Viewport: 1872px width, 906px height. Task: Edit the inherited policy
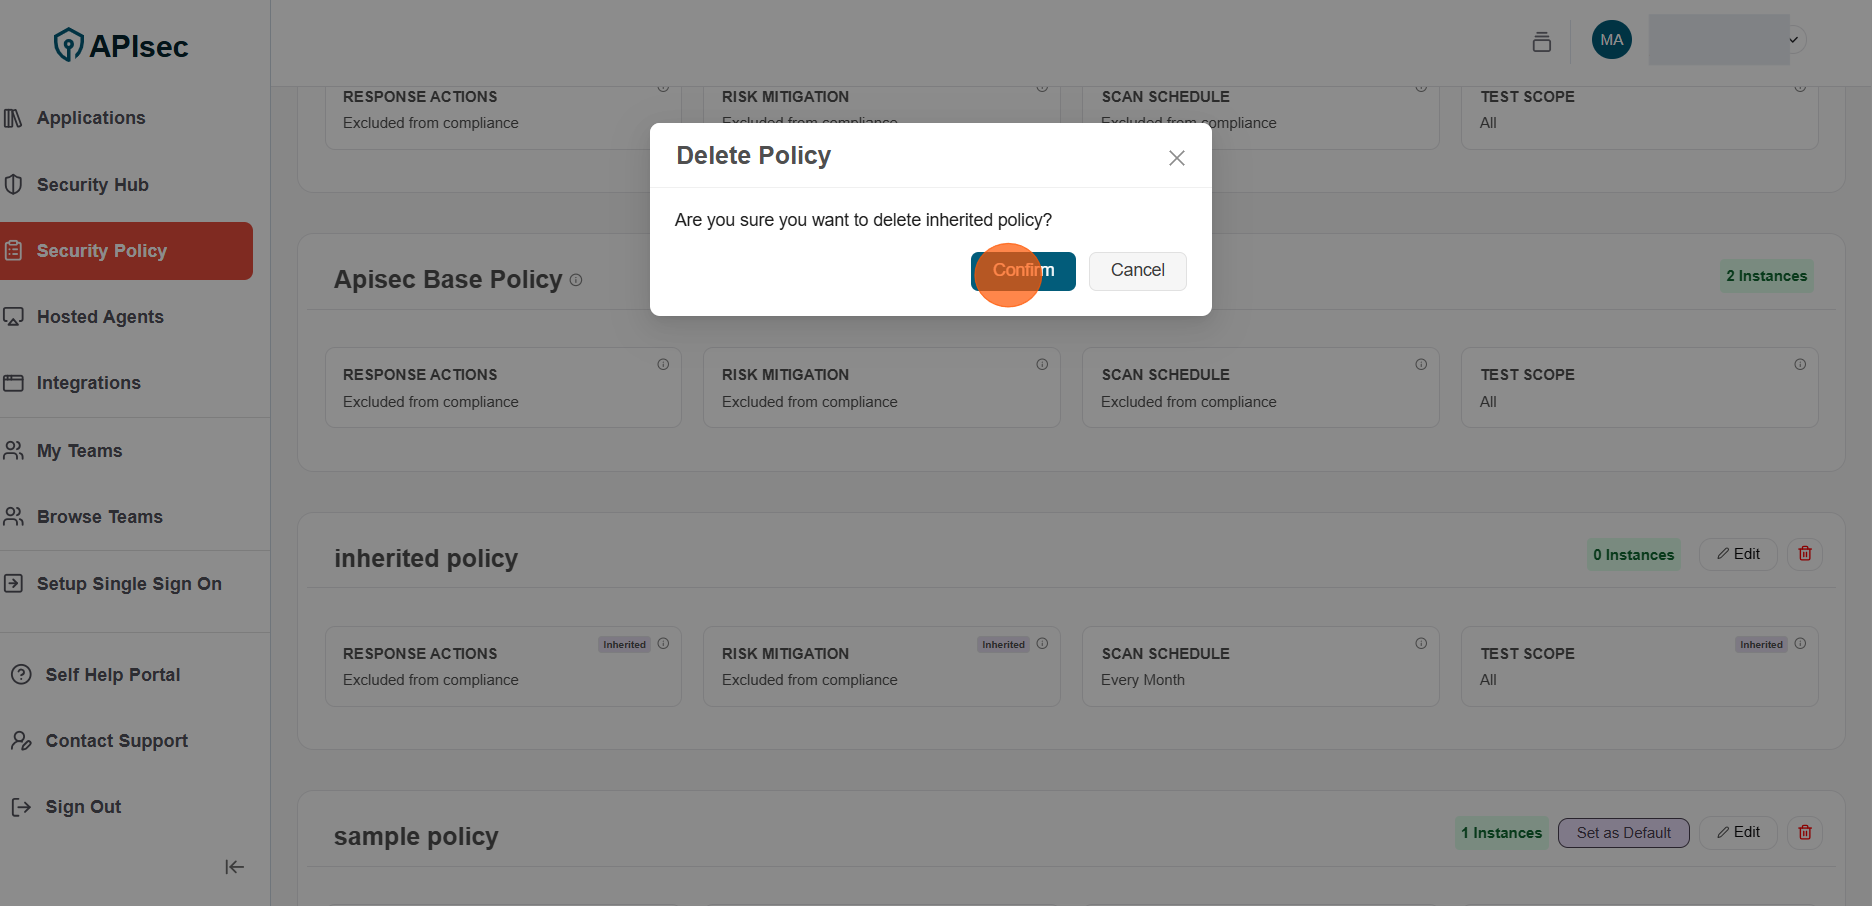click(x=1737, y=553)
